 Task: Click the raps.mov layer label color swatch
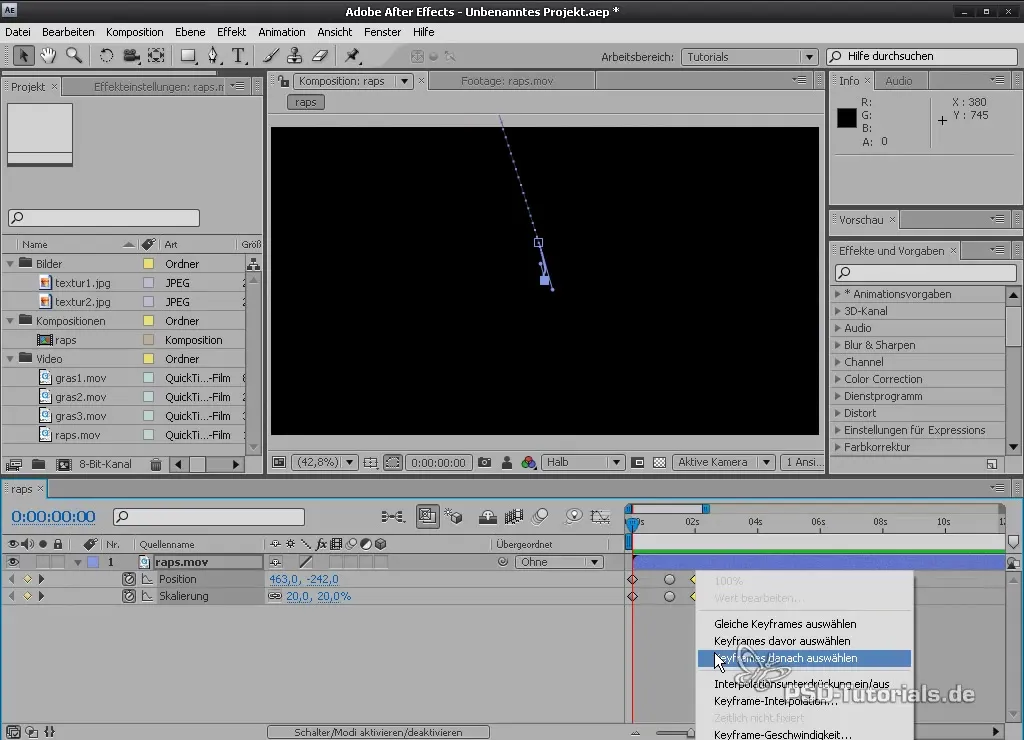93,562
